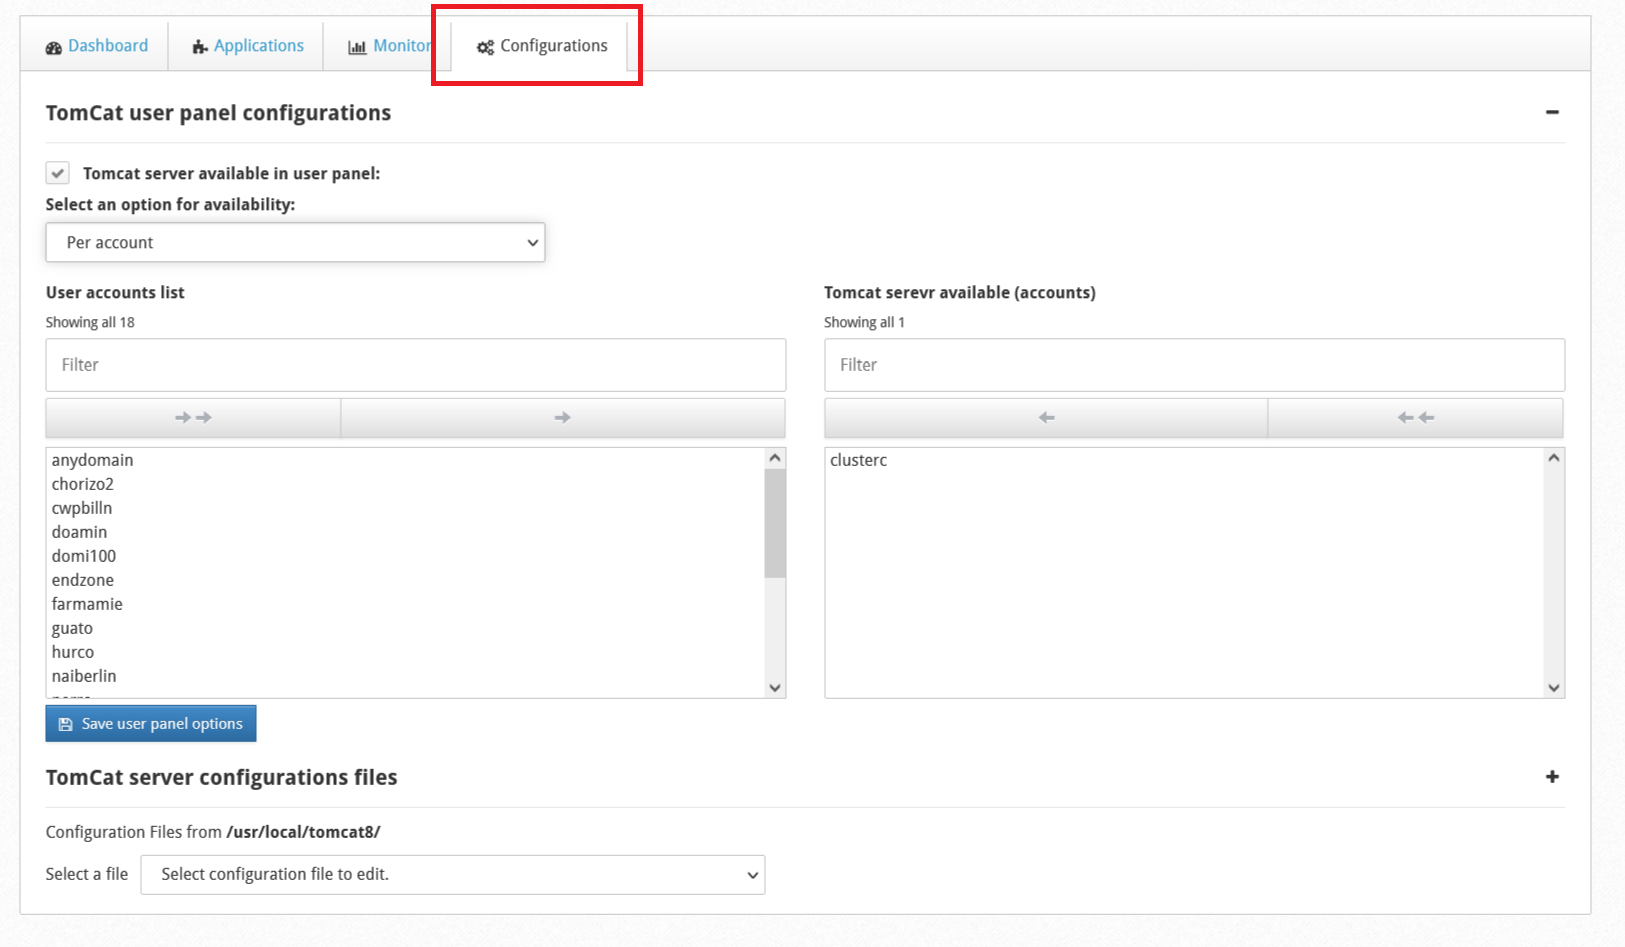The image size is (1625, 947).
Task: Switch to the Applications tab
Action: (247, 46)
